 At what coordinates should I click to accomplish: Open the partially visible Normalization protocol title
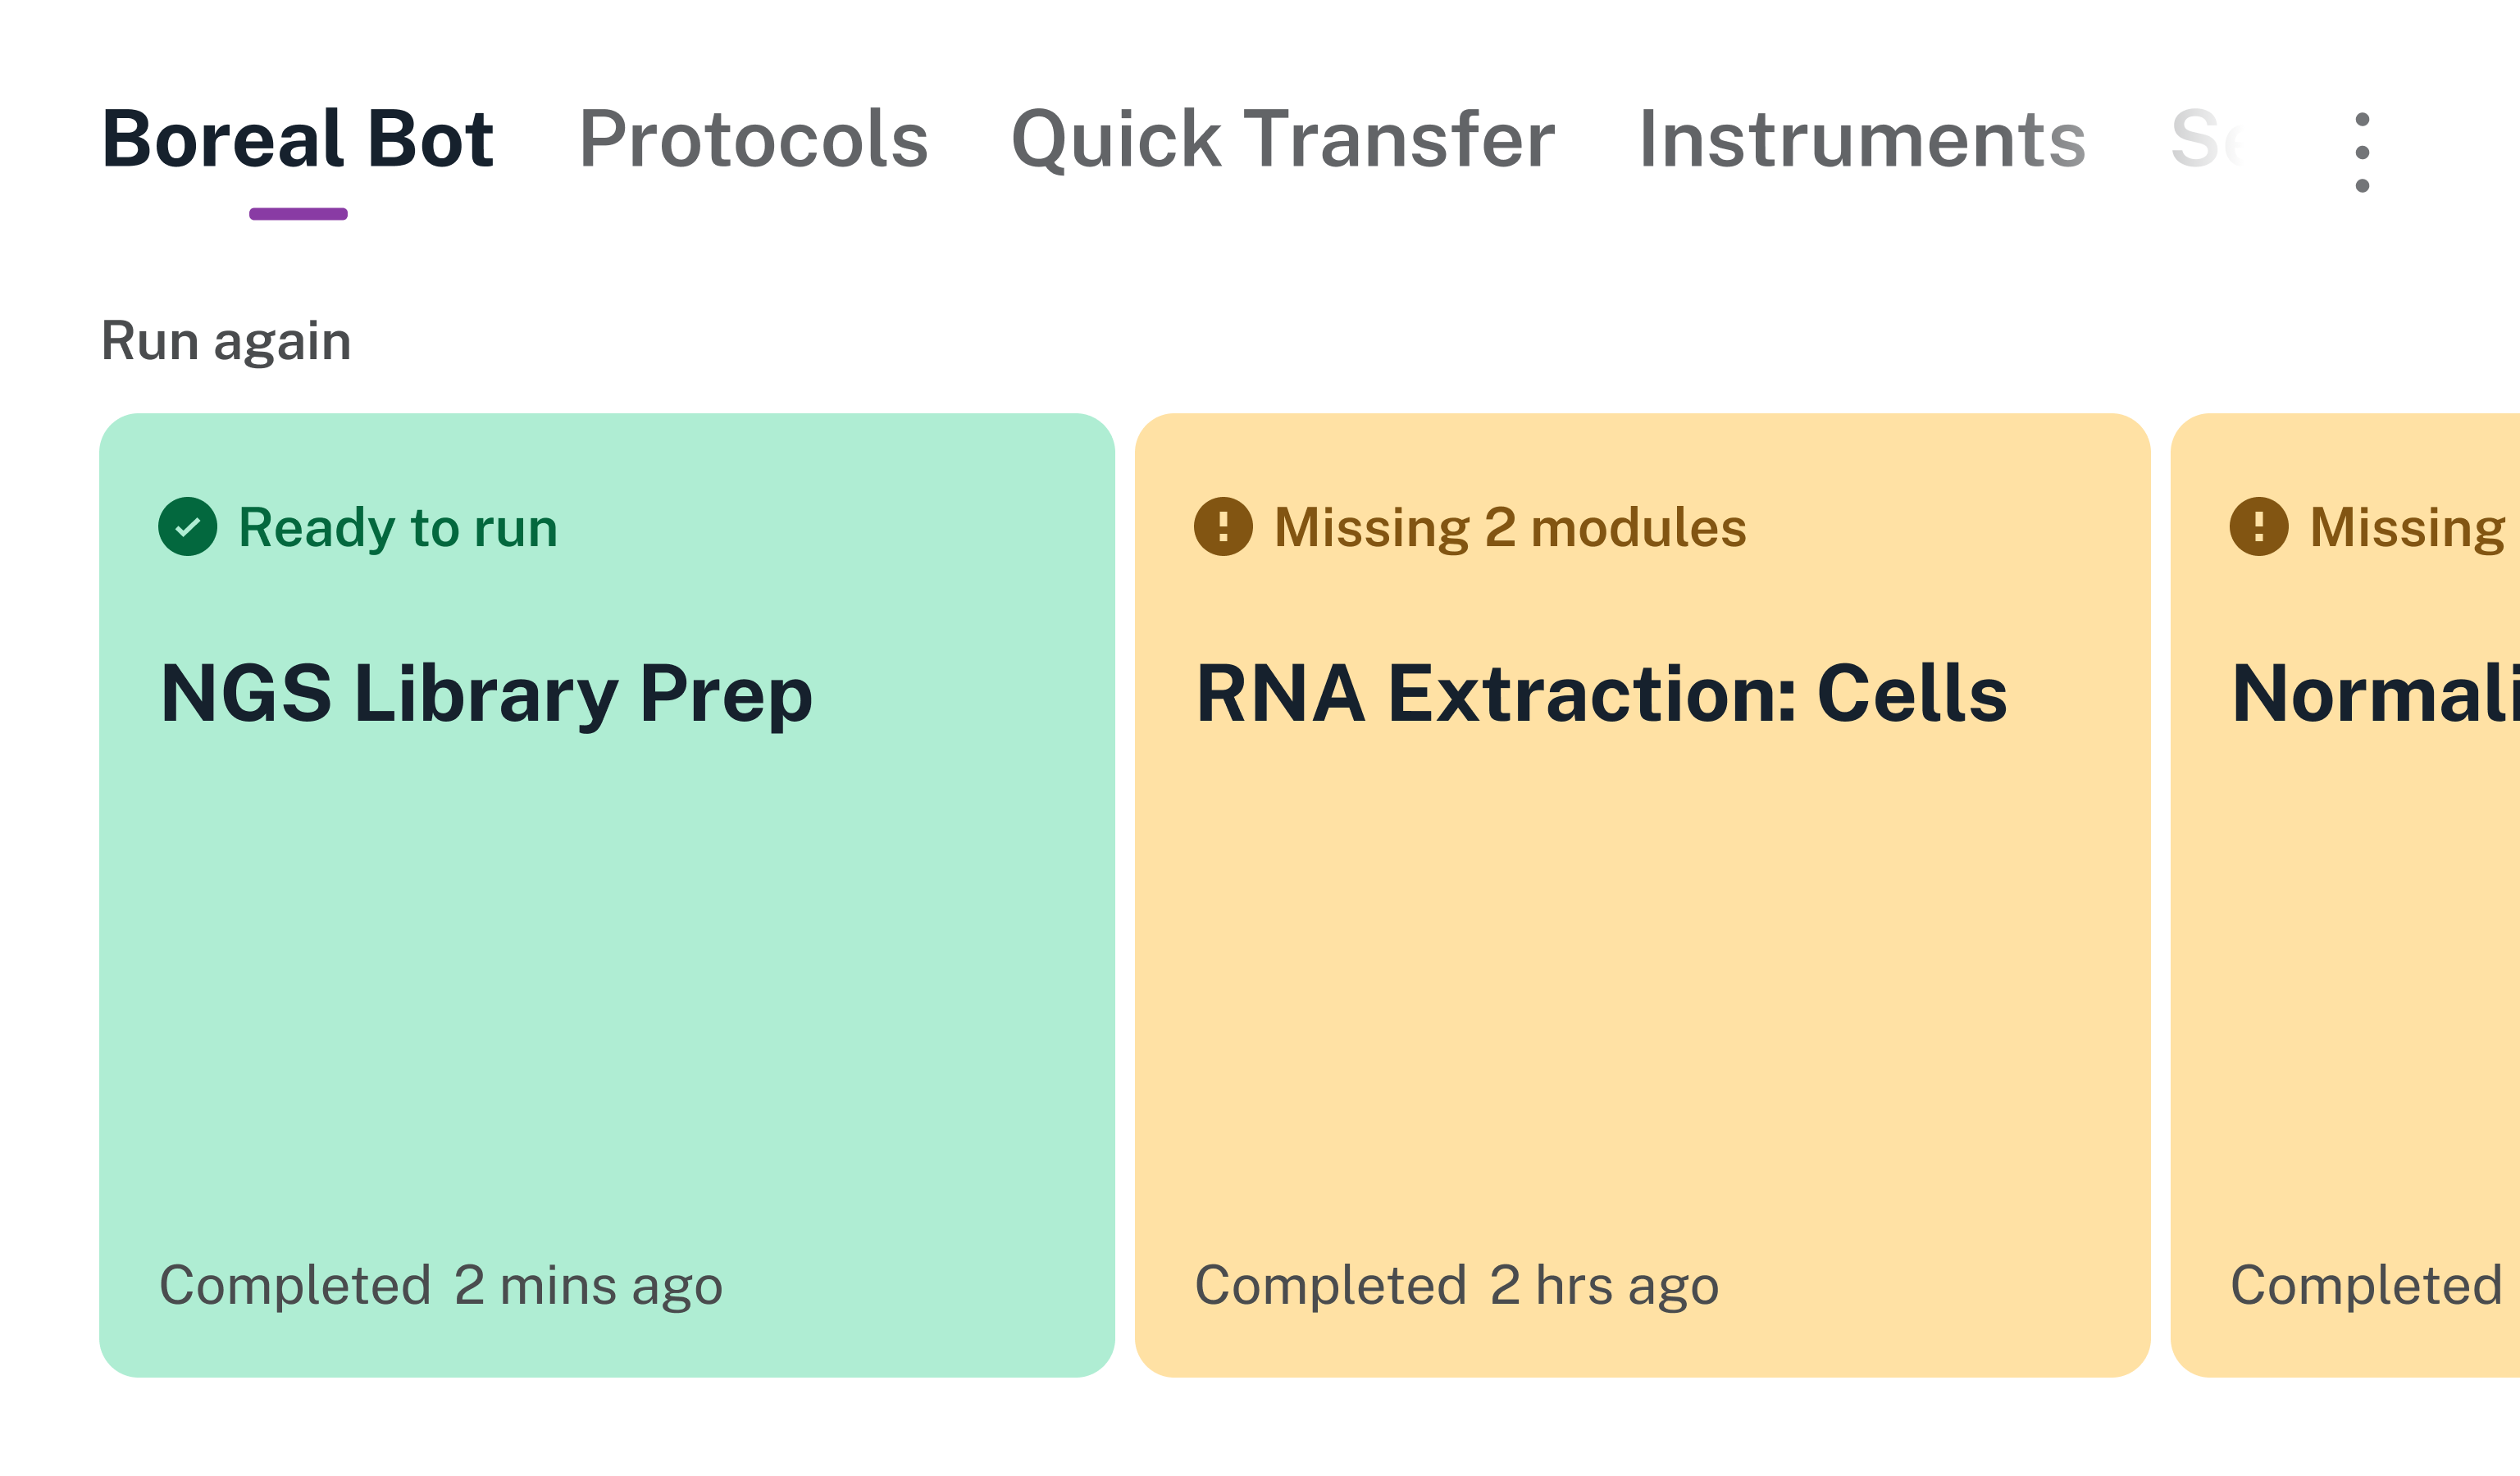coord(2375,693)
